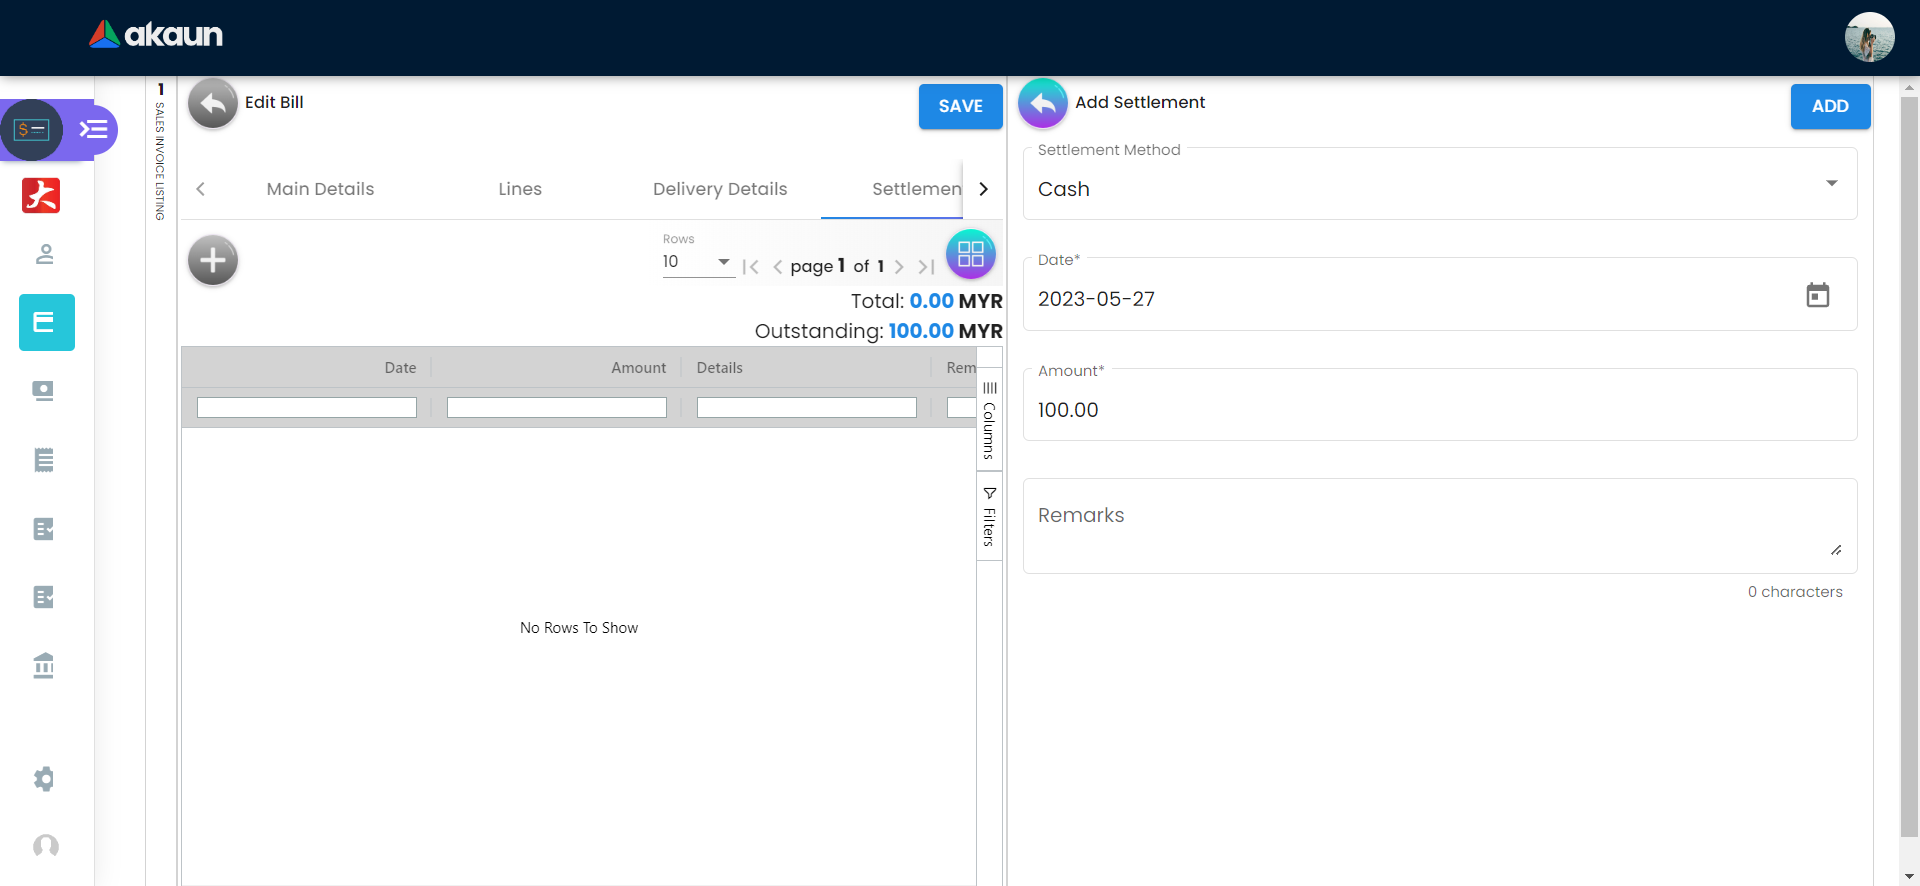Open the grid view toggle icon
The image size is (1920, 886).
(x=970, y=254)
